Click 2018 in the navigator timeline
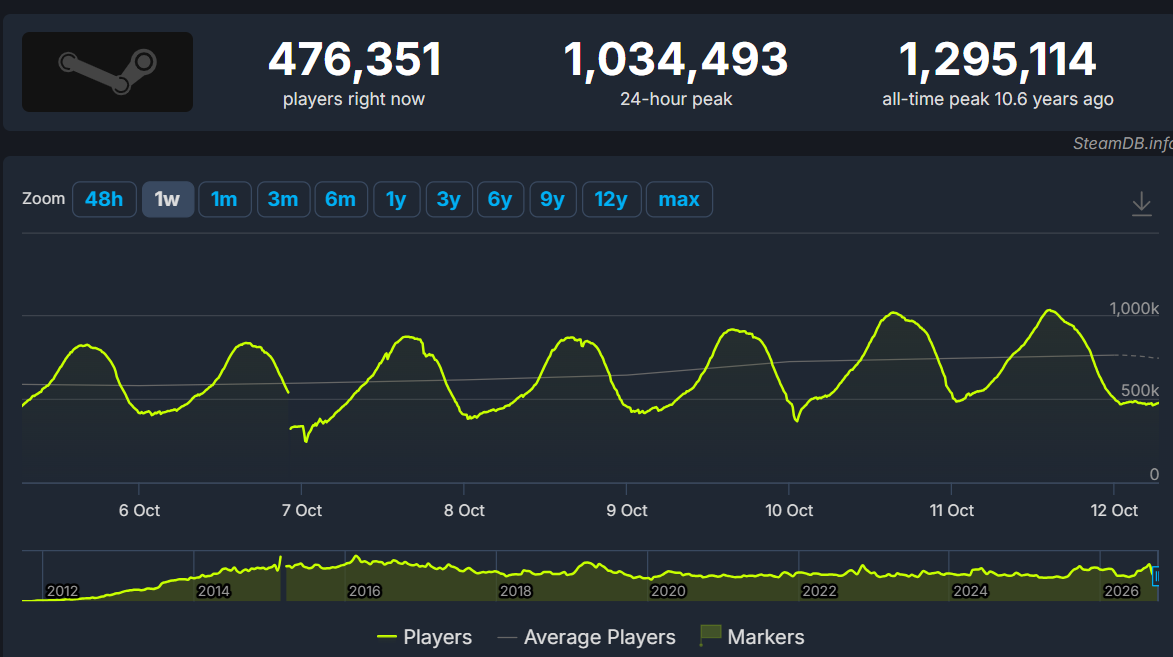 [x=515, y=591]
